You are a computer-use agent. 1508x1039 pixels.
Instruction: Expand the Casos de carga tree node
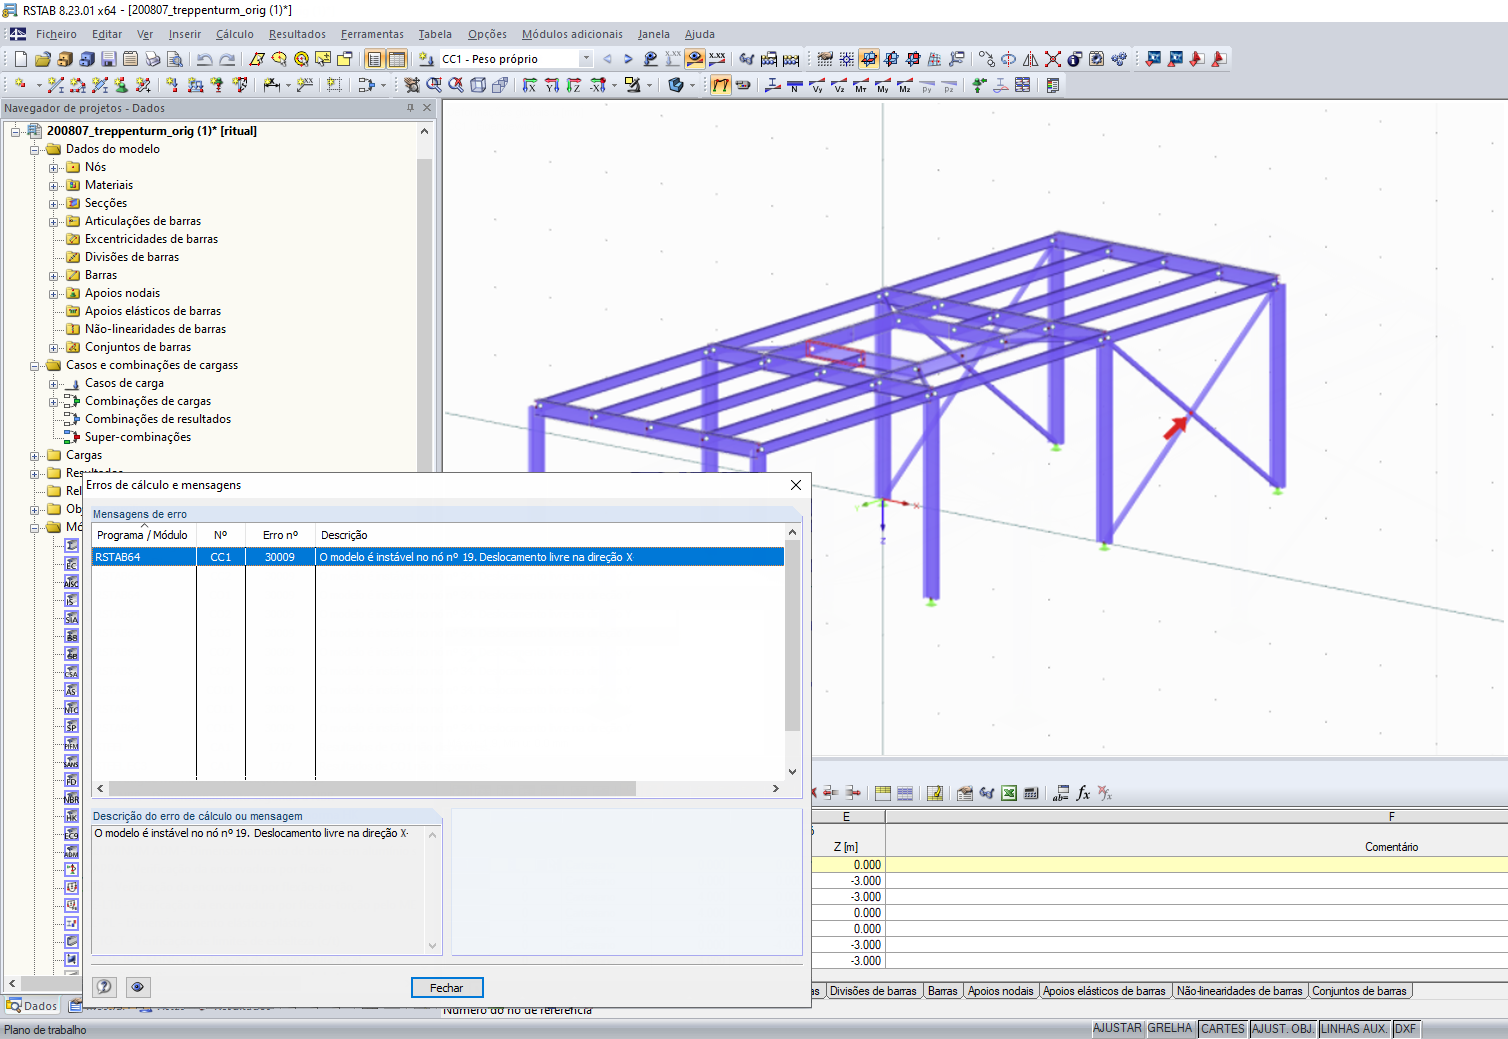point(54,383)
